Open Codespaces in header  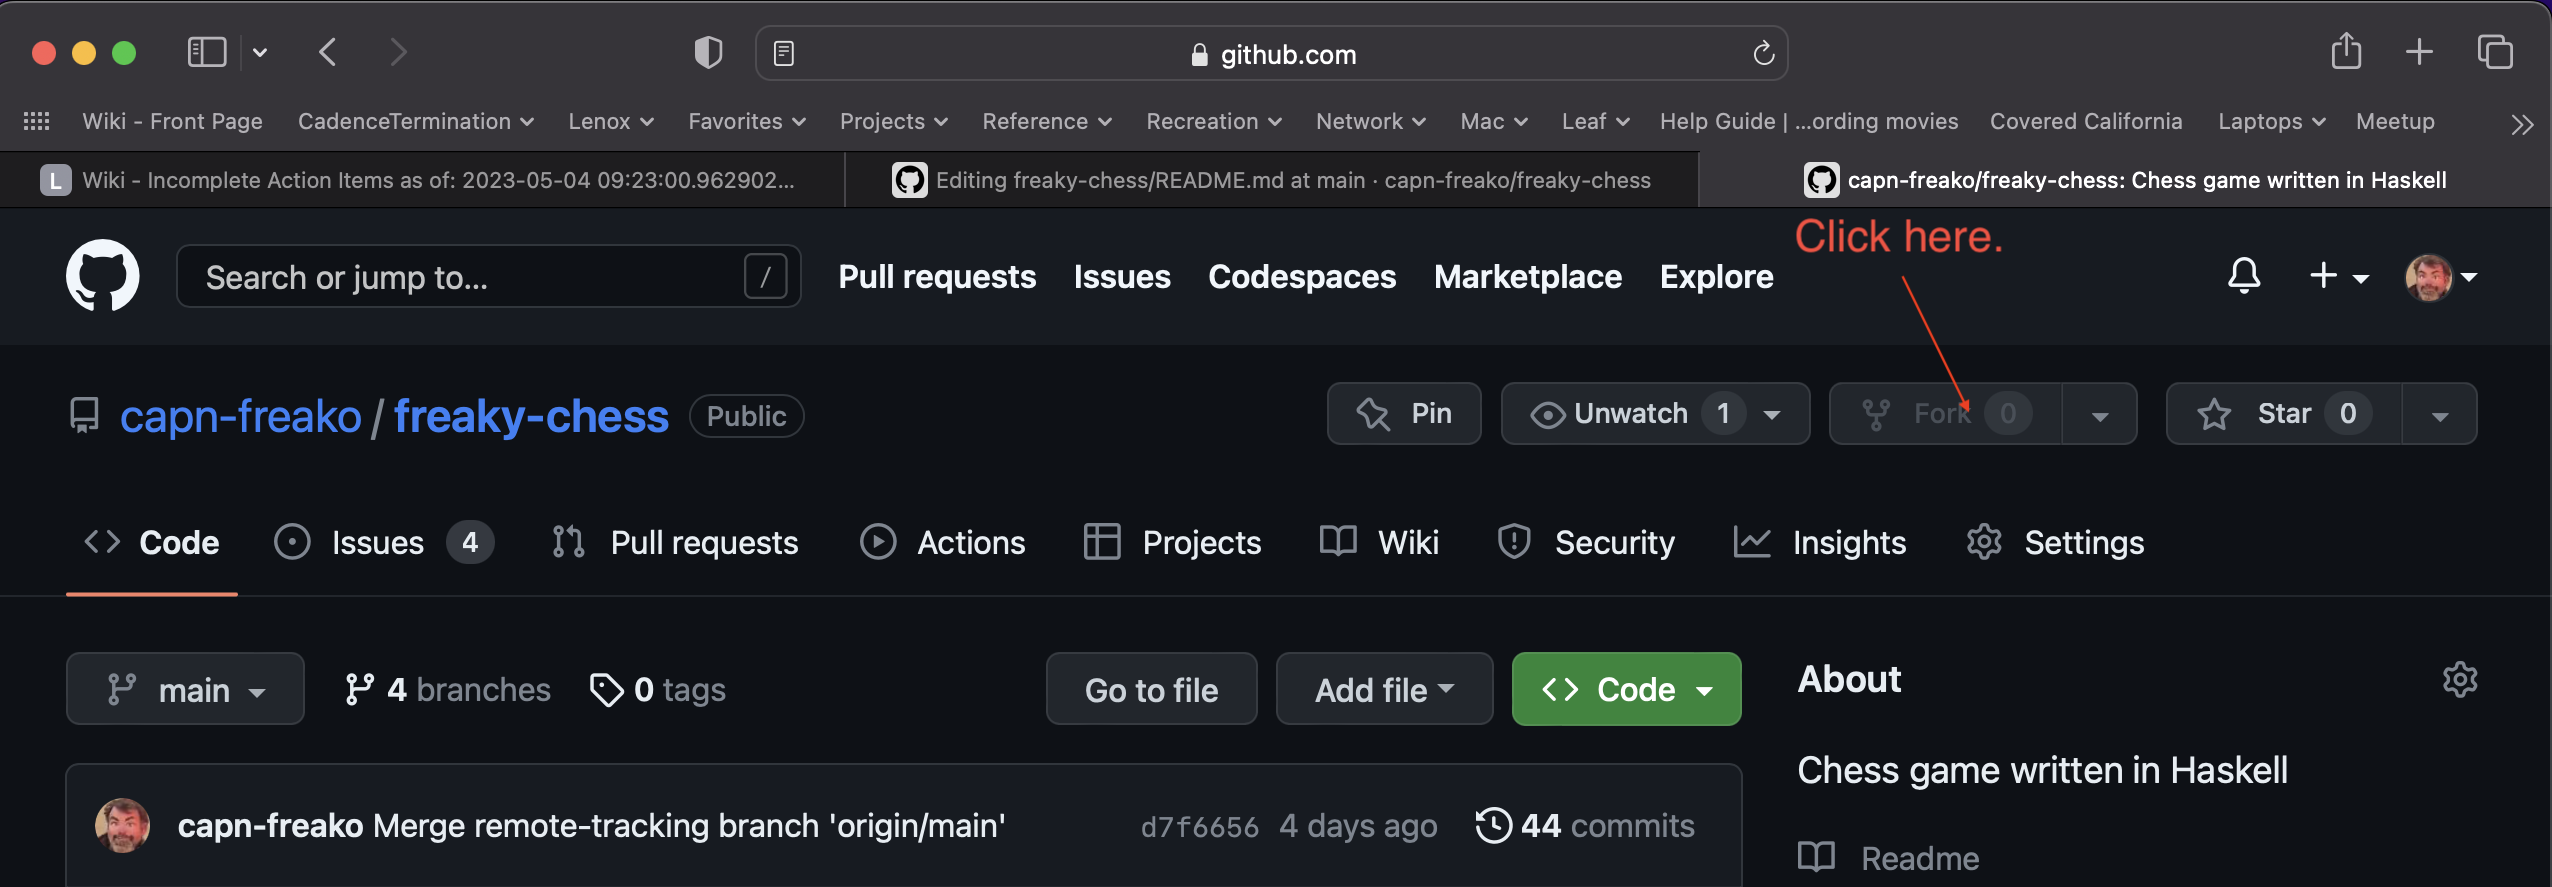click(x=1302, y=276)
